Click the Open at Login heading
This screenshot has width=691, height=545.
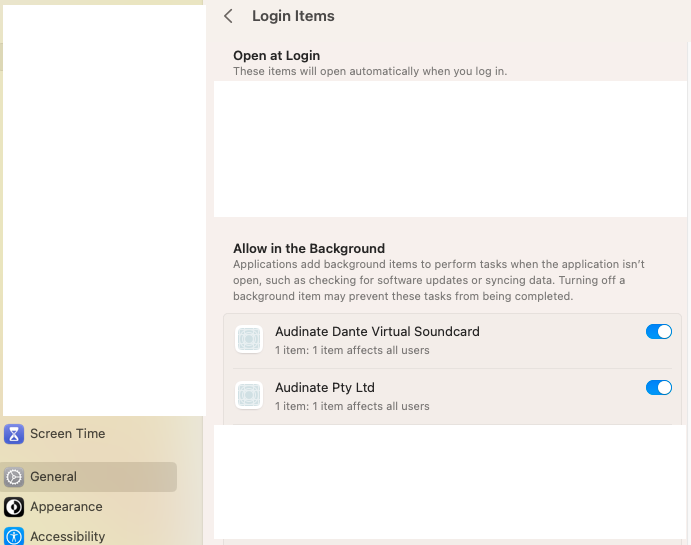pos(276,56)
